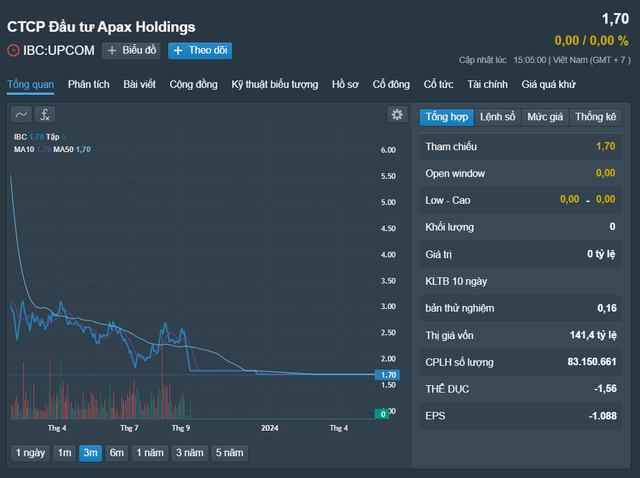This screenshot has height=478, width=640.
Task: Open the chart type line icon
Action: (x=21, y=115)
